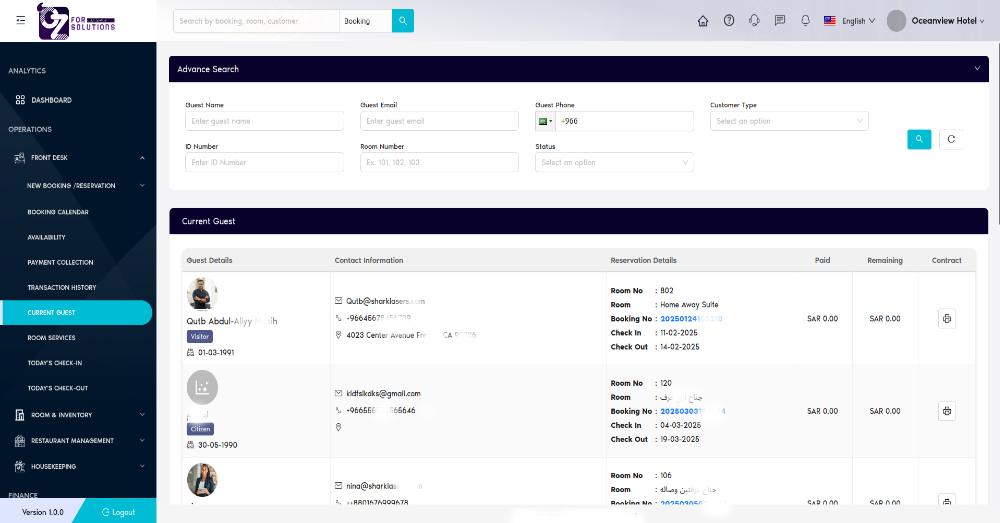Click the teal search icon in top bar
This screenshot has width=1000, height=523.
coord(402,21)
